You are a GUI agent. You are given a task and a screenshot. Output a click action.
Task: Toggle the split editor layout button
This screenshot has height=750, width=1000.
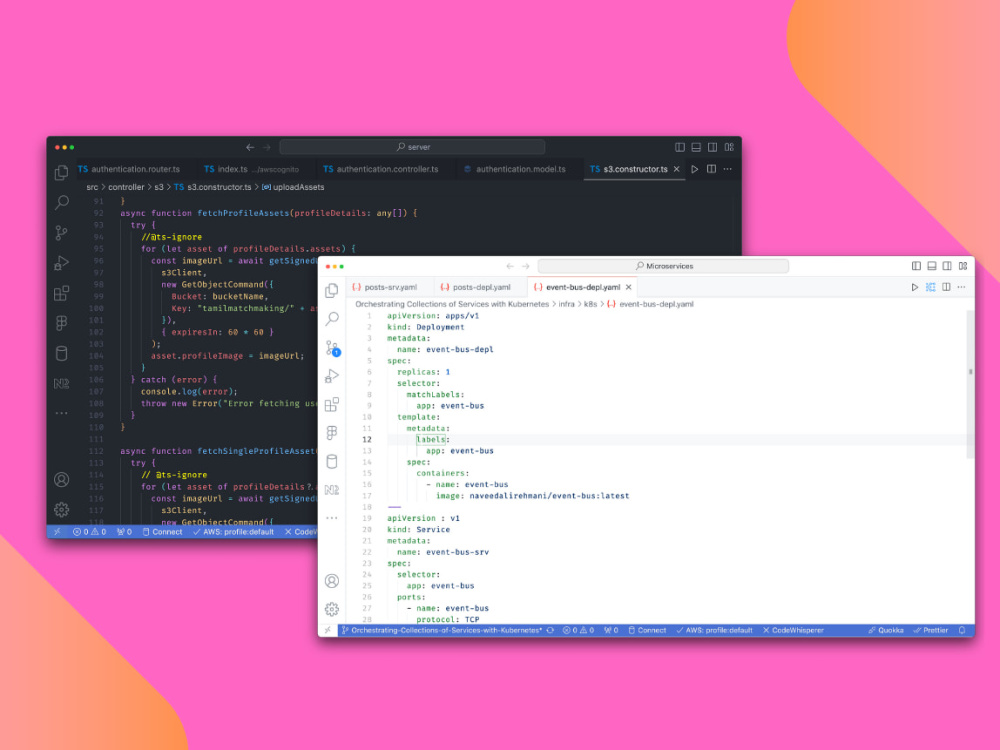[x=945, y=286]
